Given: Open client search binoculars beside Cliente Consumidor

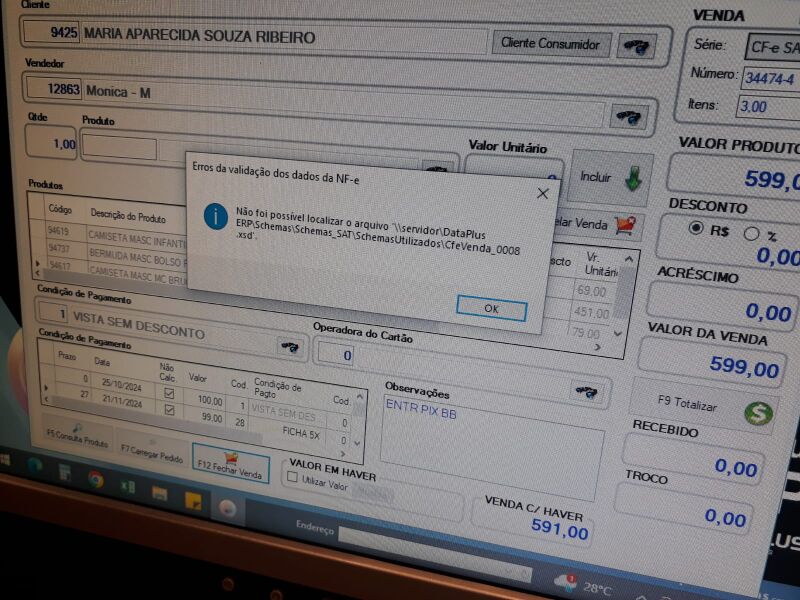Looking at the screenshot, I should pyautogui.click(x=636, y=47).
